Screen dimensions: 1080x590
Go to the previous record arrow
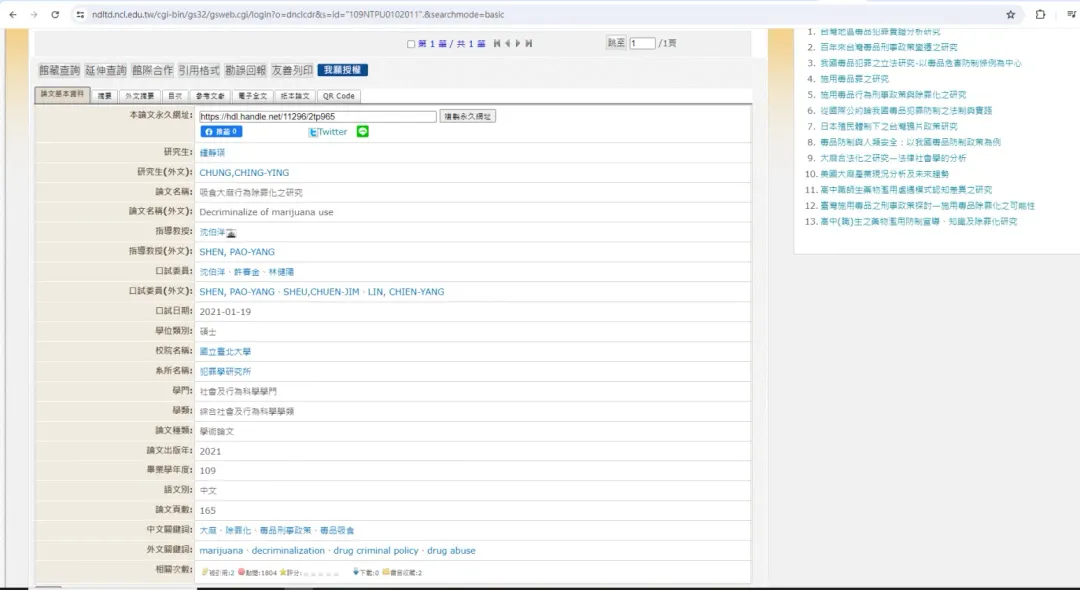(508, 43)
